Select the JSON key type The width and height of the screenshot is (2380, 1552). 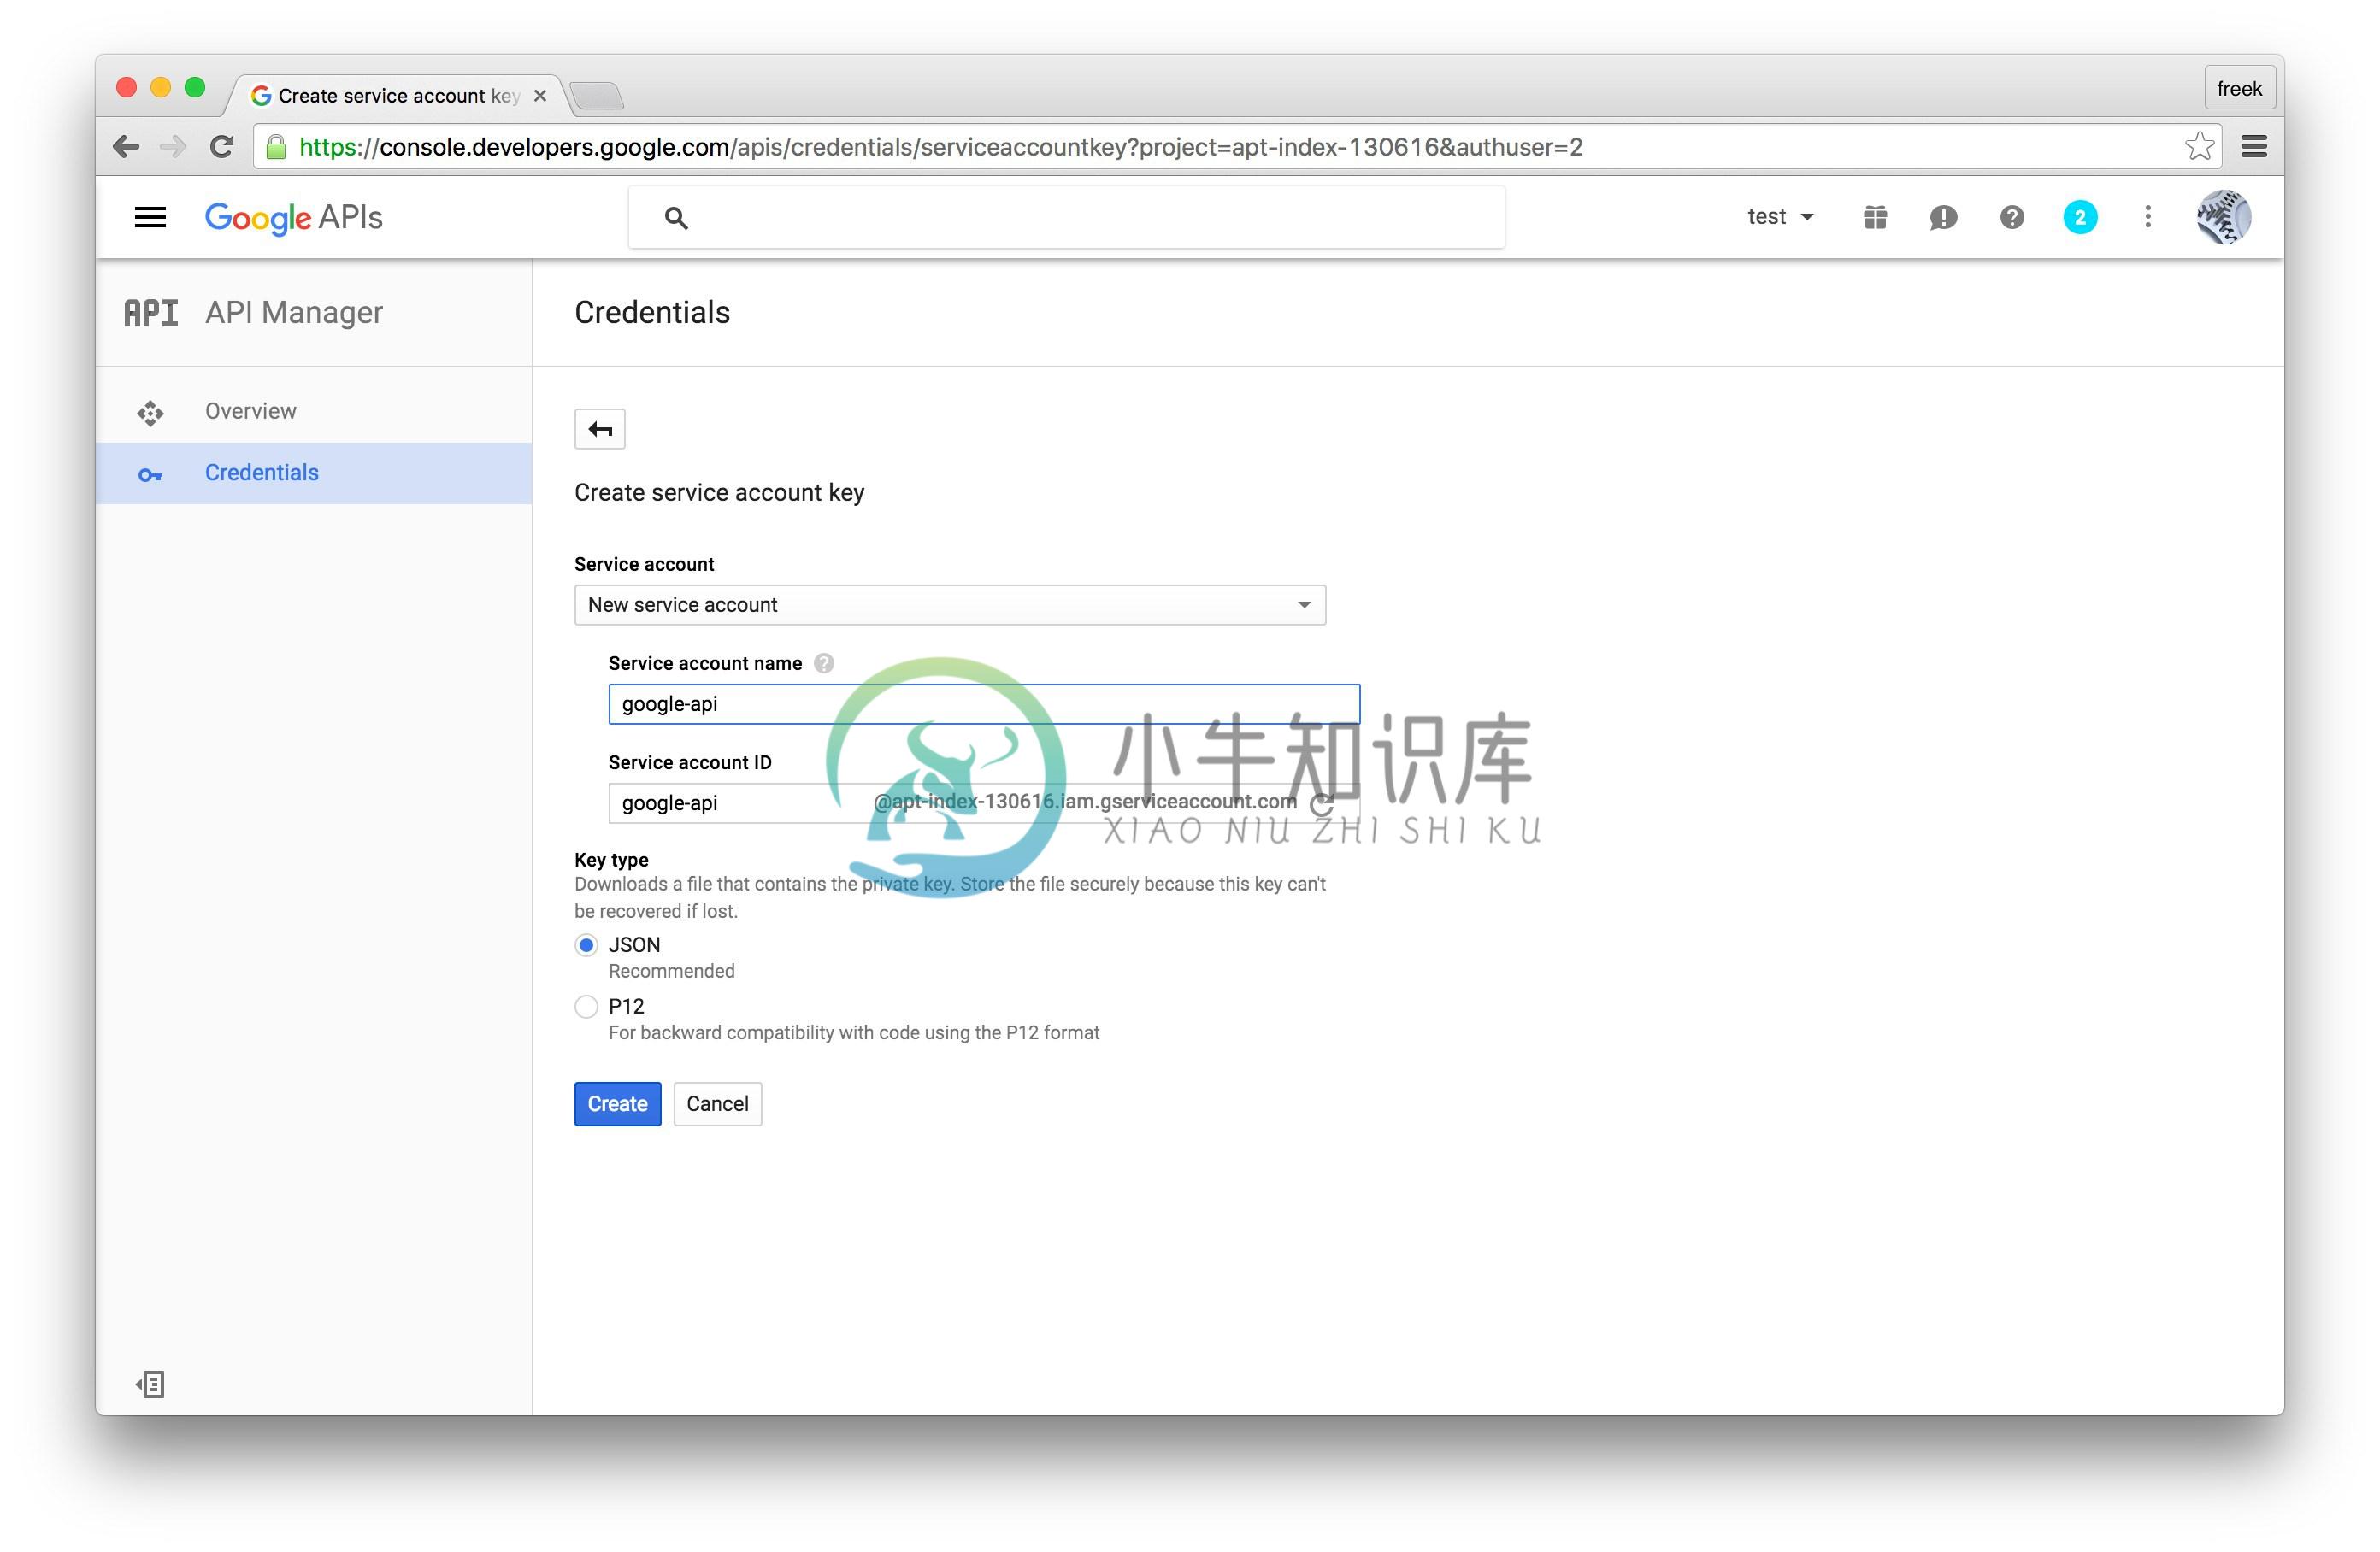pyautogui.click(x=586, y=945)
